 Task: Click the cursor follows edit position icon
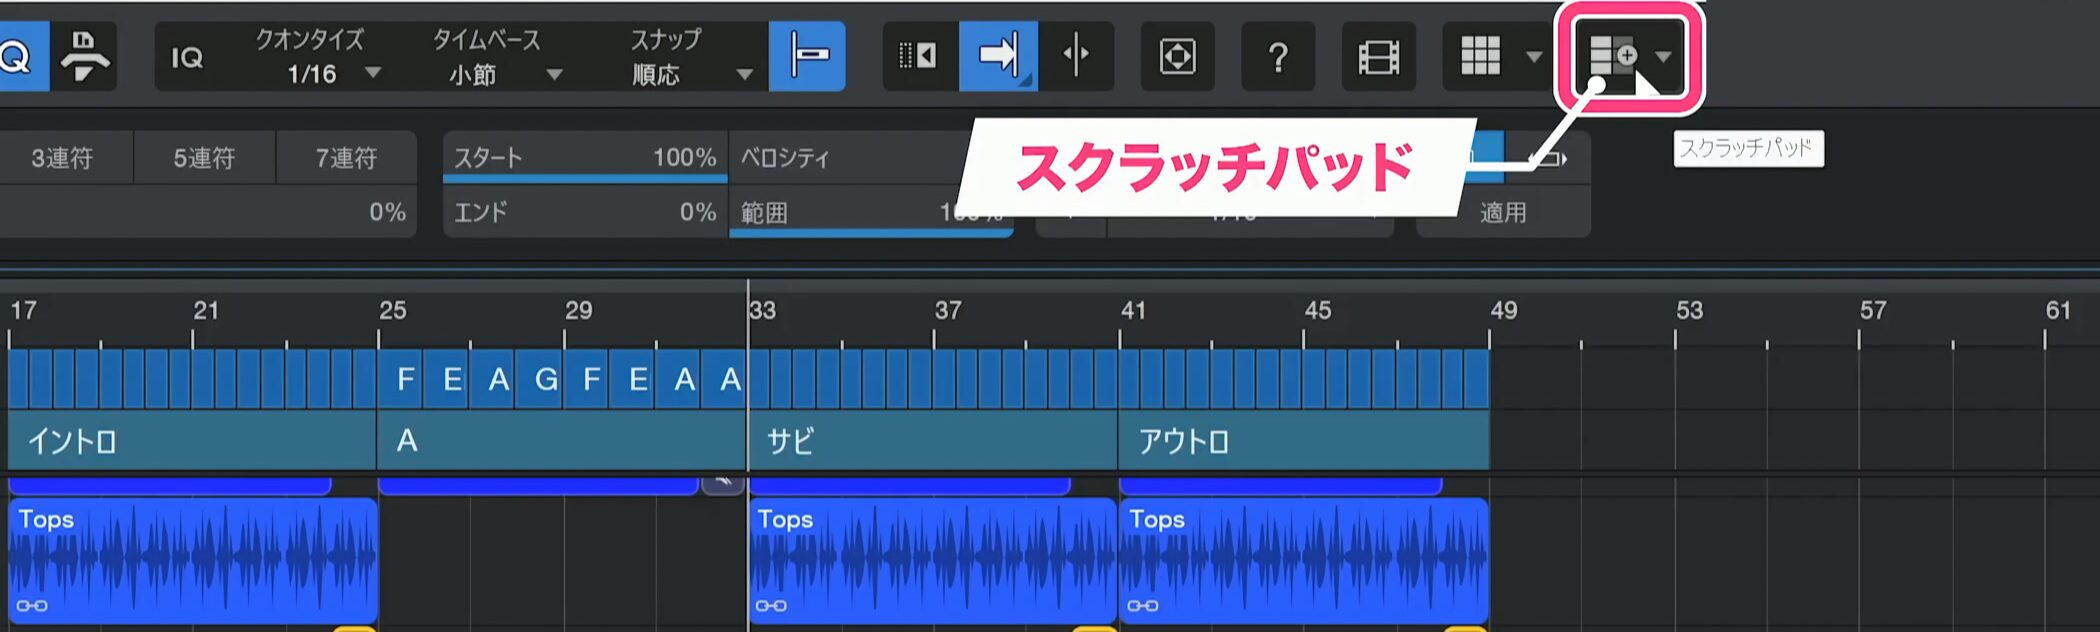(x=1076, y=56)
